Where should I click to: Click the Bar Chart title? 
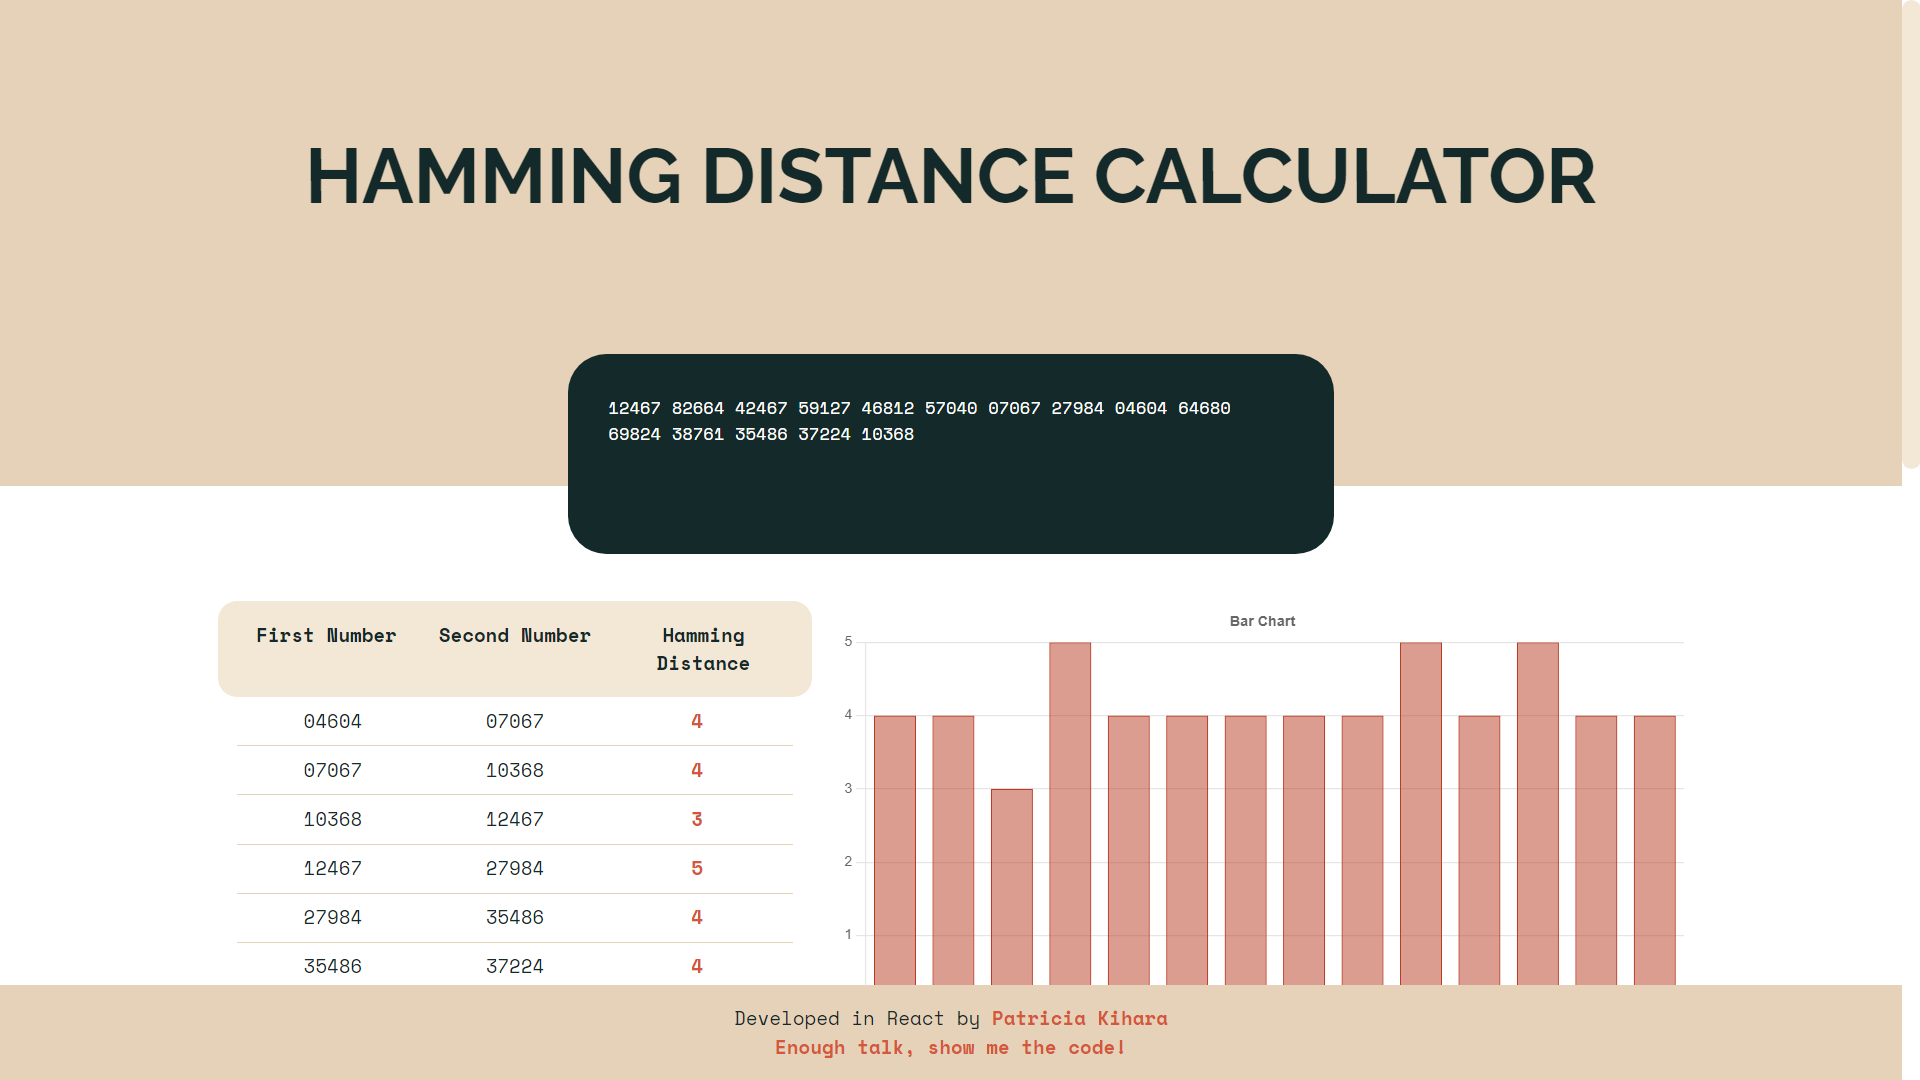(1262, 621)
